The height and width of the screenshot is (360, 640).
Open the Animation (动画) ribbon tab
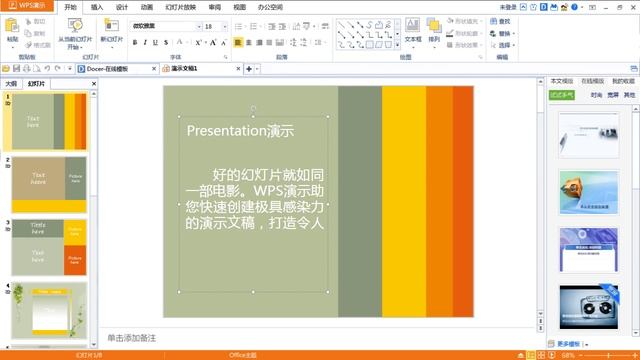147,7
